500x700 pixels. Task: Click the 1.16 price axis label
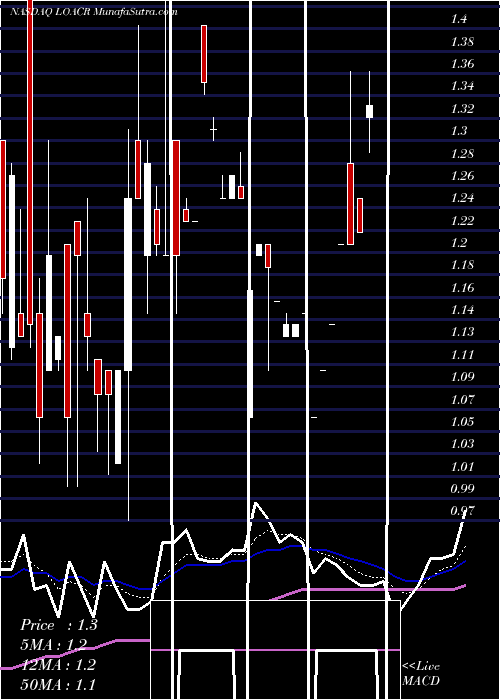tap(462, 288)
